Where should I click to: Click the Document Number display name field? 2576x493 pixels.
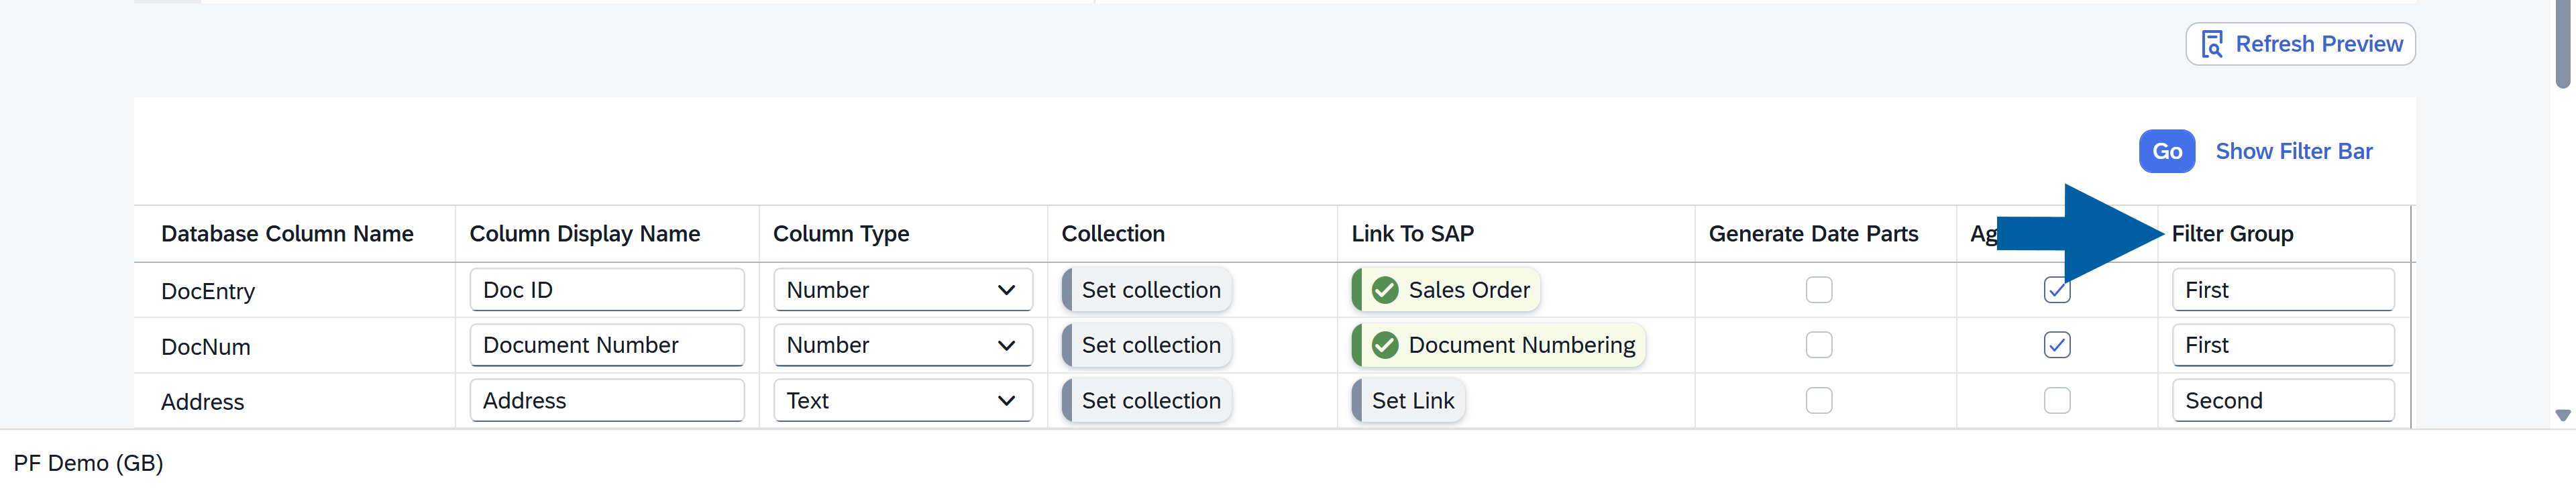point(606,345)
